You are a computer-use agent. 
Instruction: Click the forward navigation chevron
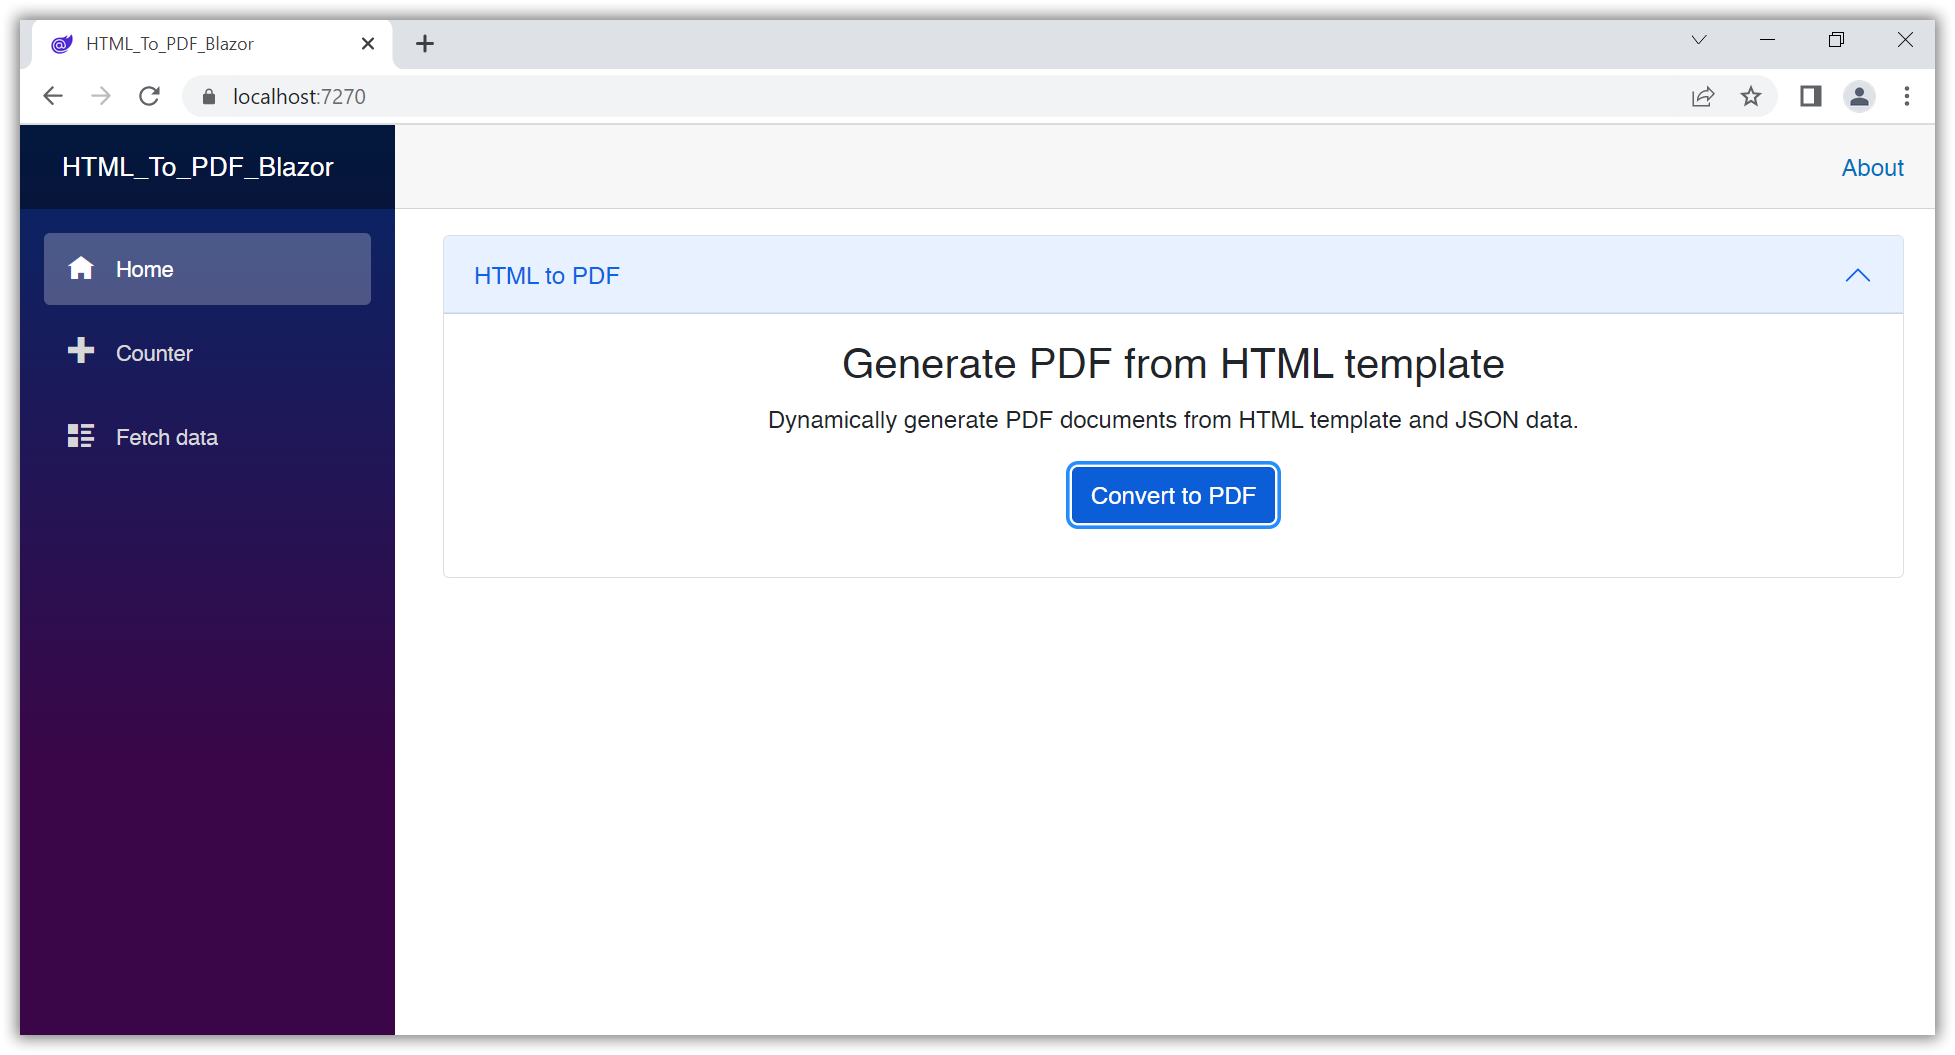(101, 96)
